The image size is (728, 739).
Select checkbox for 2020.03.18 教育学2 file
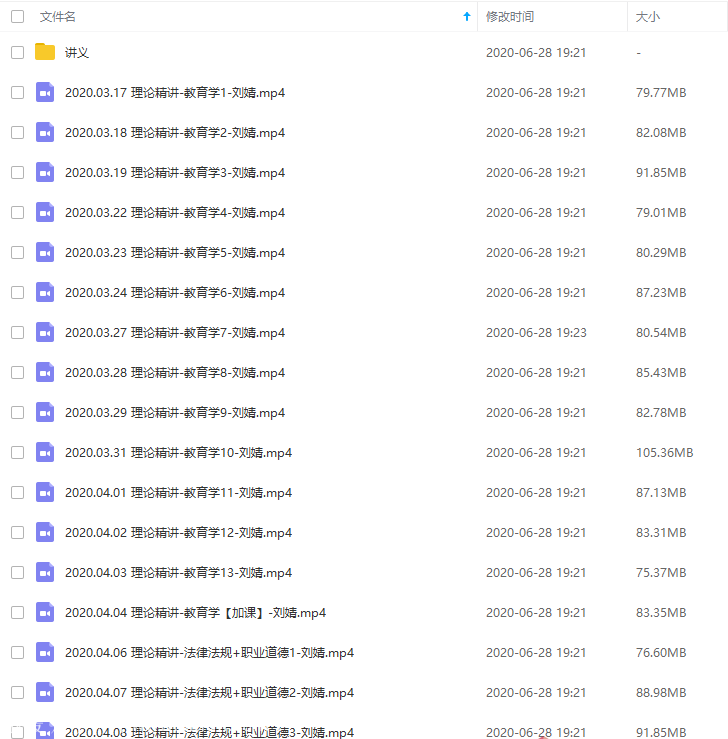(17, 132)
